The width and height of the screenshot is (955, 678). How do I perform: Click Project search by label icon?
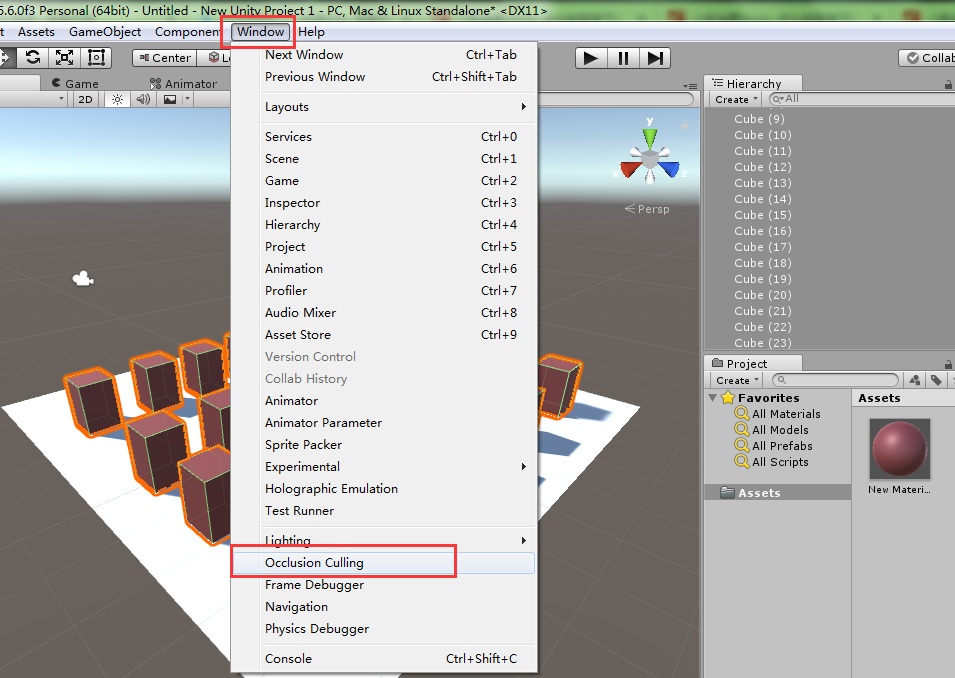tap(936, 380)
